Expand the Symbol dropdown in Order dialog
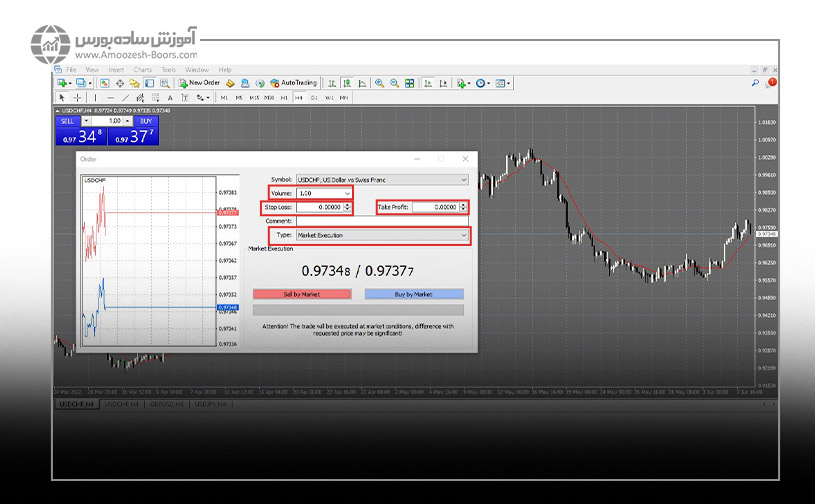 coord(463,179)
